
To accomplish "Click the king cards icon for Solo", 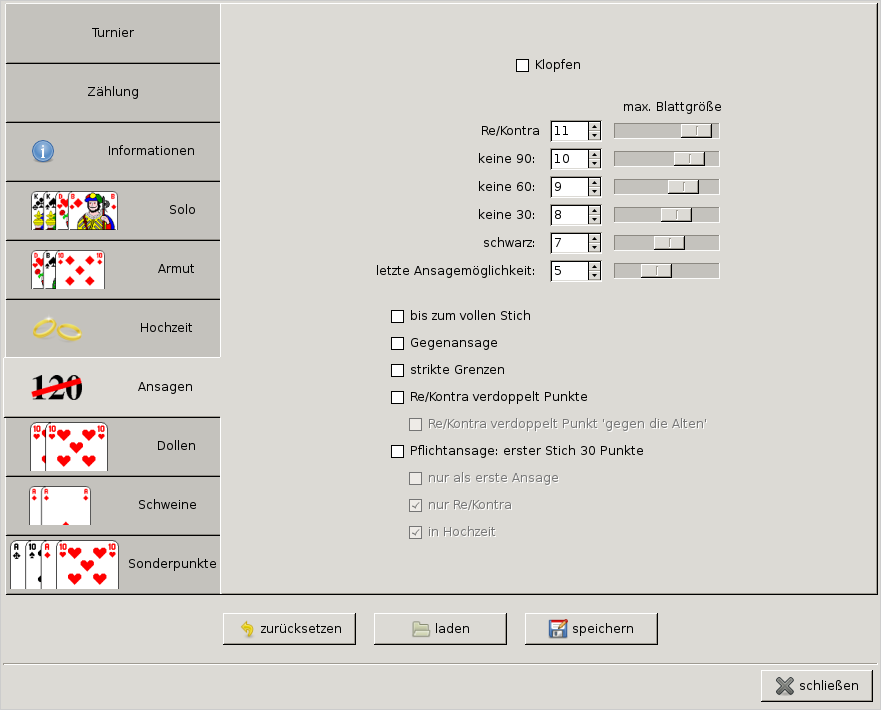I will click(74, 211).
